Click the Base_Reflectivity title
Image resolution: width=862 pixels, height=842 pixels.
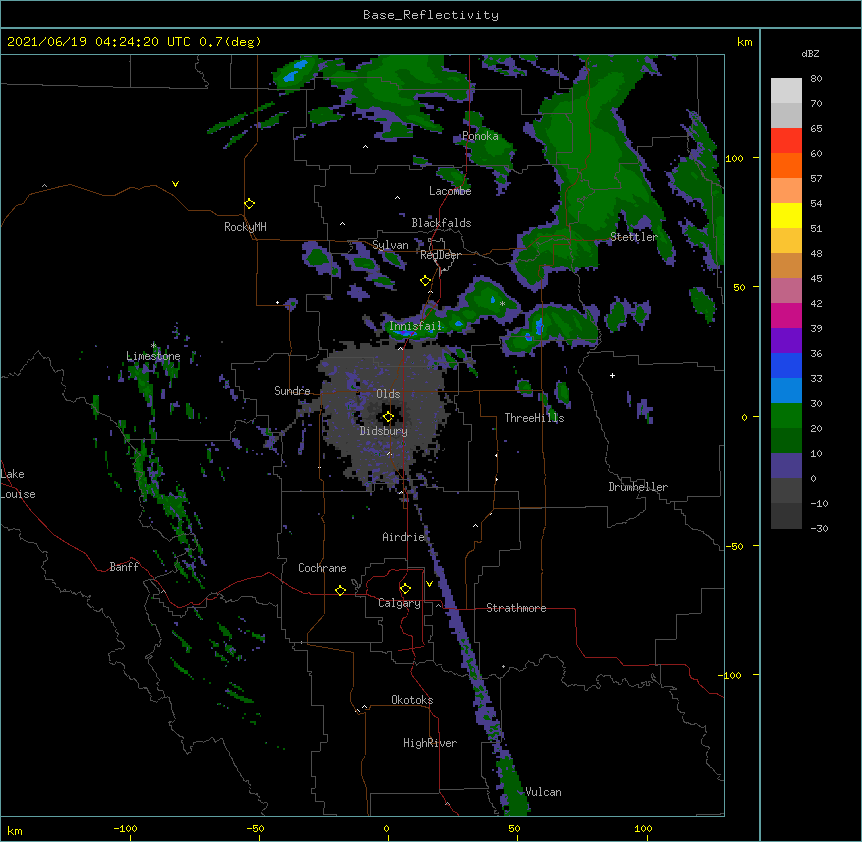pos(431,15)
